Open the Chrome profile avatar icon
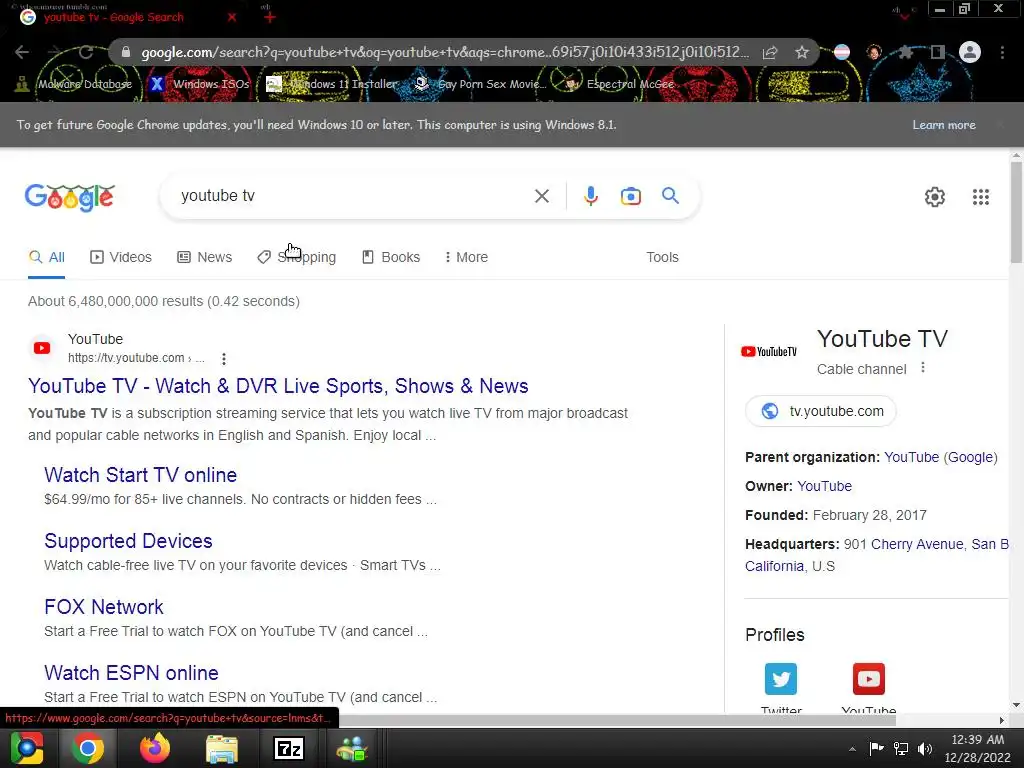 tap(970, 52)
